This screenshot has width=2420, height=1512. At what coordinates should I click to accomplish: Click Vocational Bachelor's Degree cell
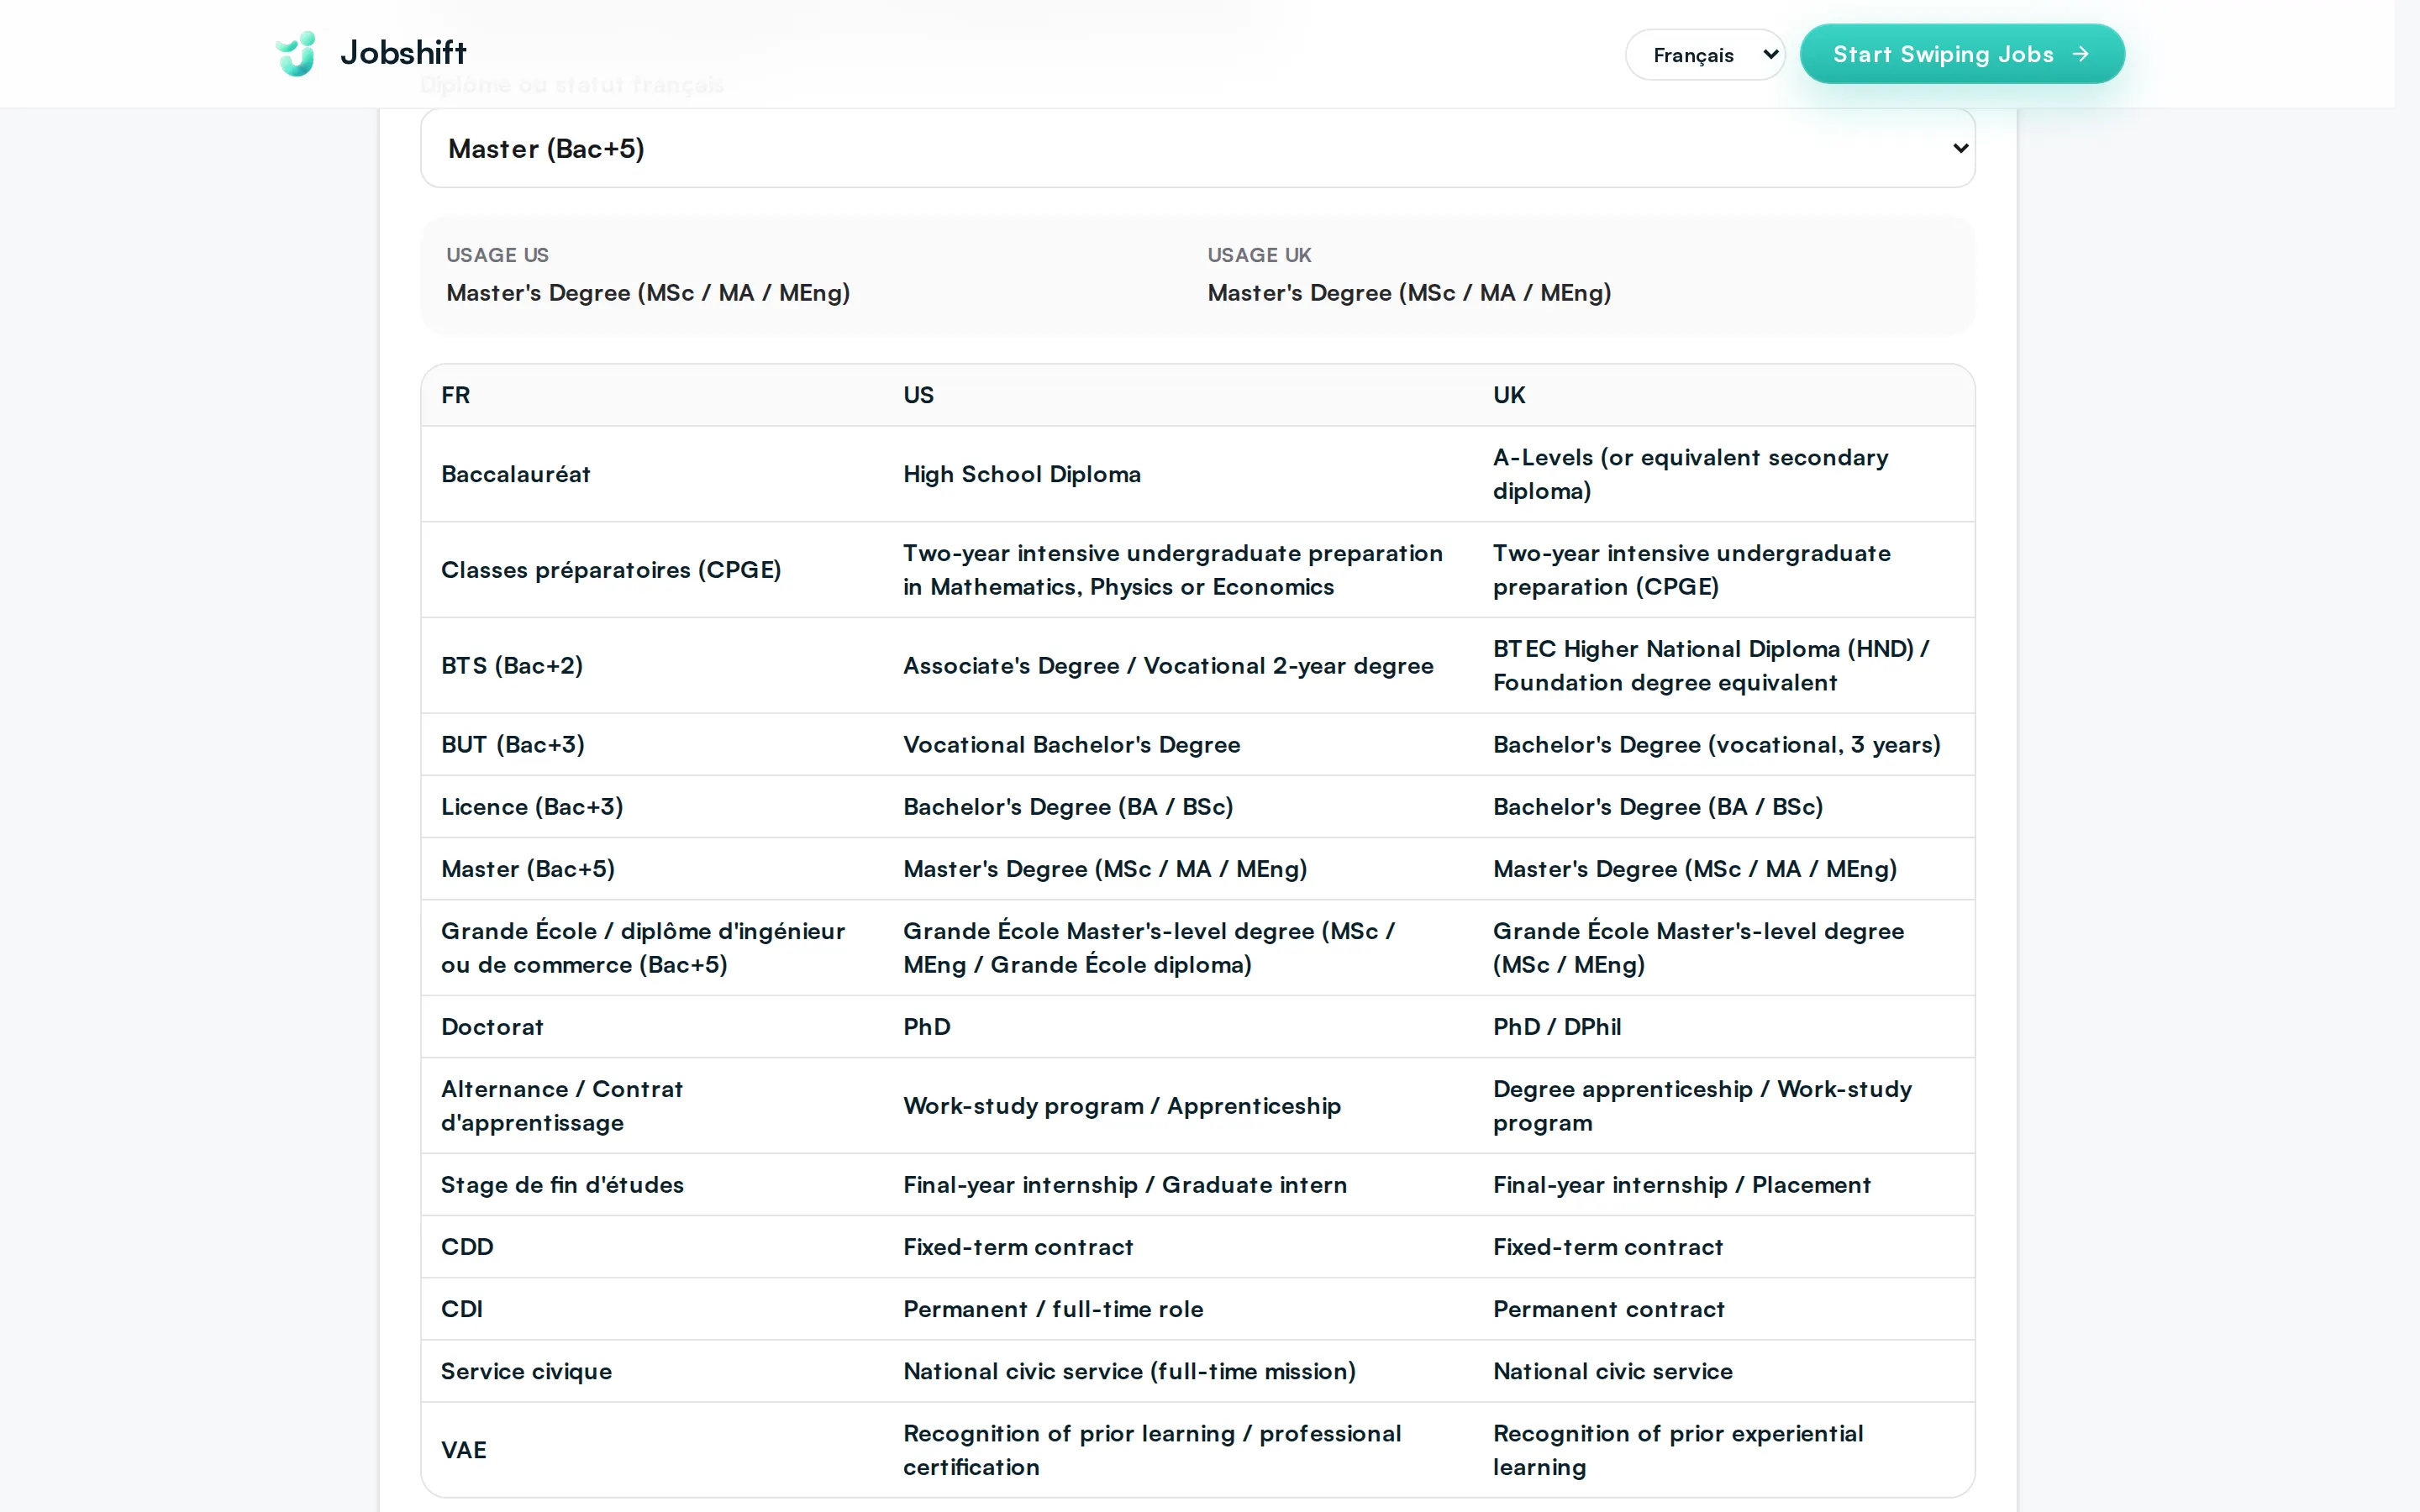pos(1071,745)
